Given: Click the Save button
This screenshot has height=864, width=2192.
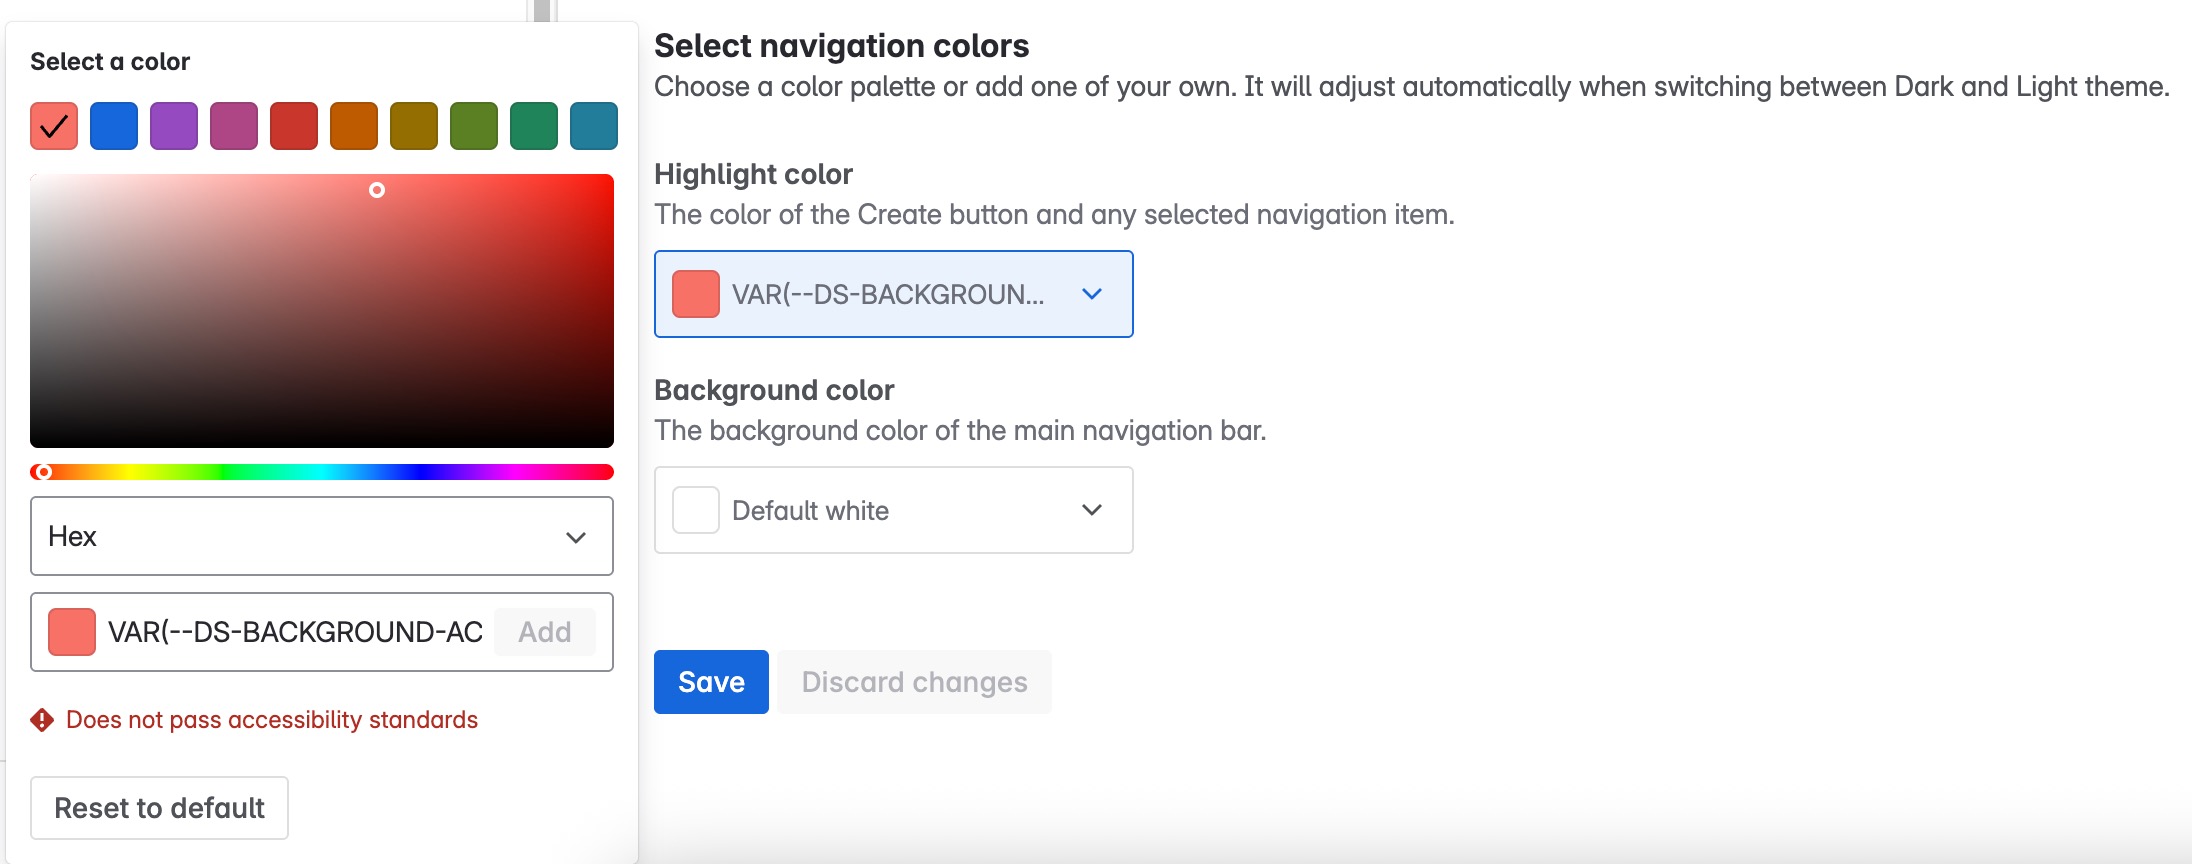Looking at the screenshot, I should (711, 682).
